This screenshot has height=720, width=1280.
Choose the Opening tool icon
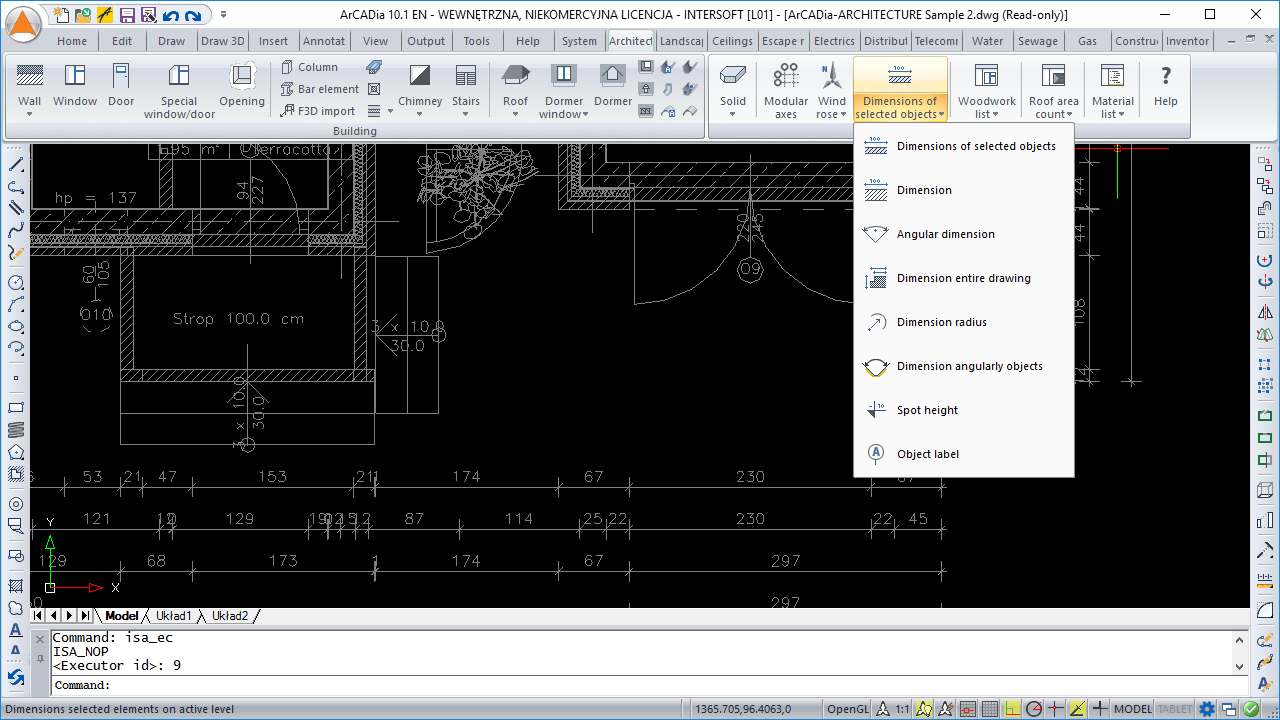[242, 77]
